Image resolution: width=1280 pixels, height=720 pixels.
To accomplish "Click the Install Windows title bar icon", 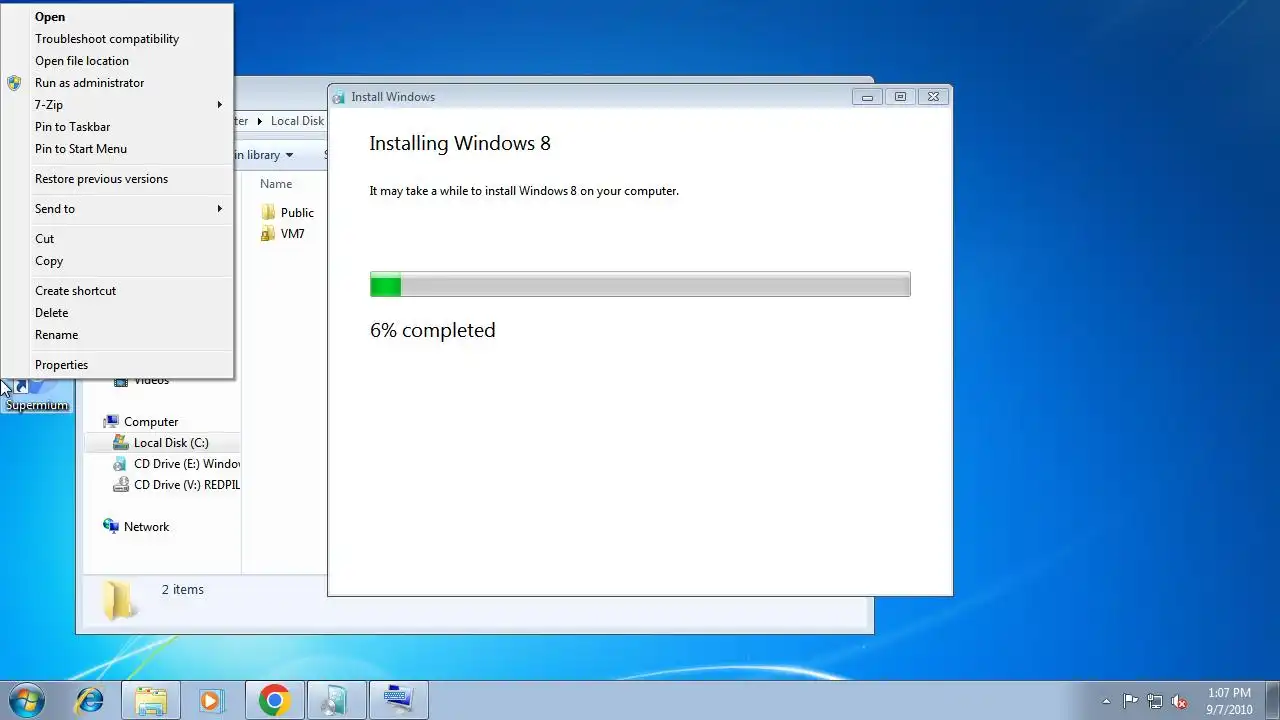I will [x=339, y=97].
